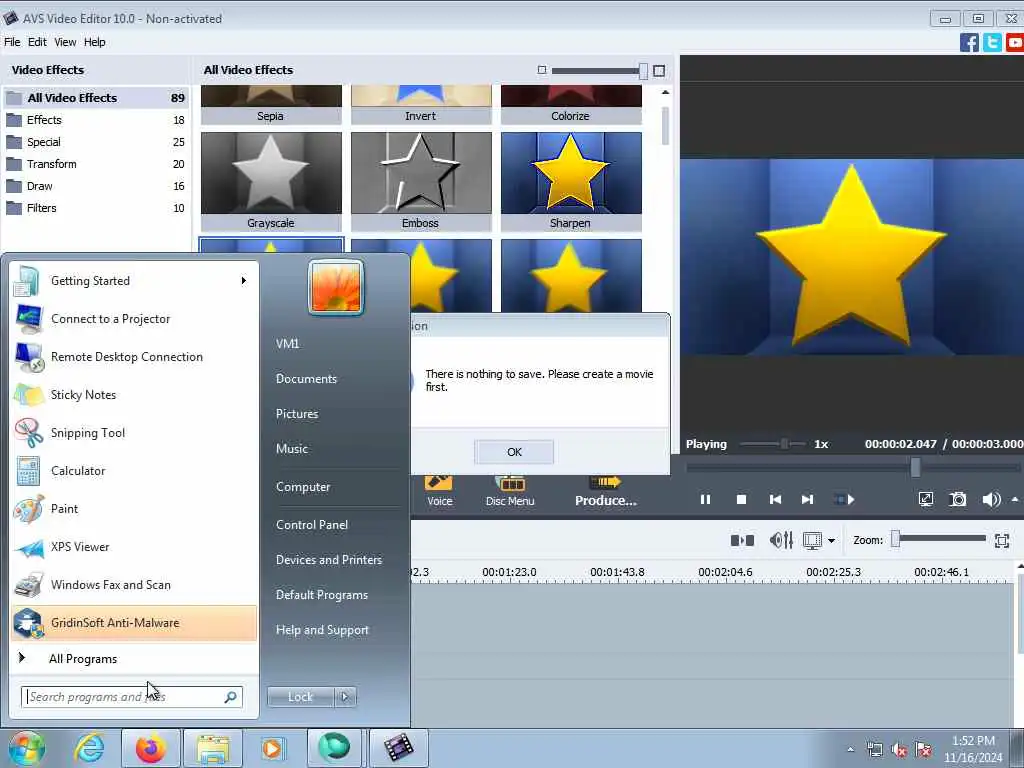Viewport: 1024px width, 768px height.
Task: Select the Special folder
Action: pyautogui.click(x=96, y=142)
